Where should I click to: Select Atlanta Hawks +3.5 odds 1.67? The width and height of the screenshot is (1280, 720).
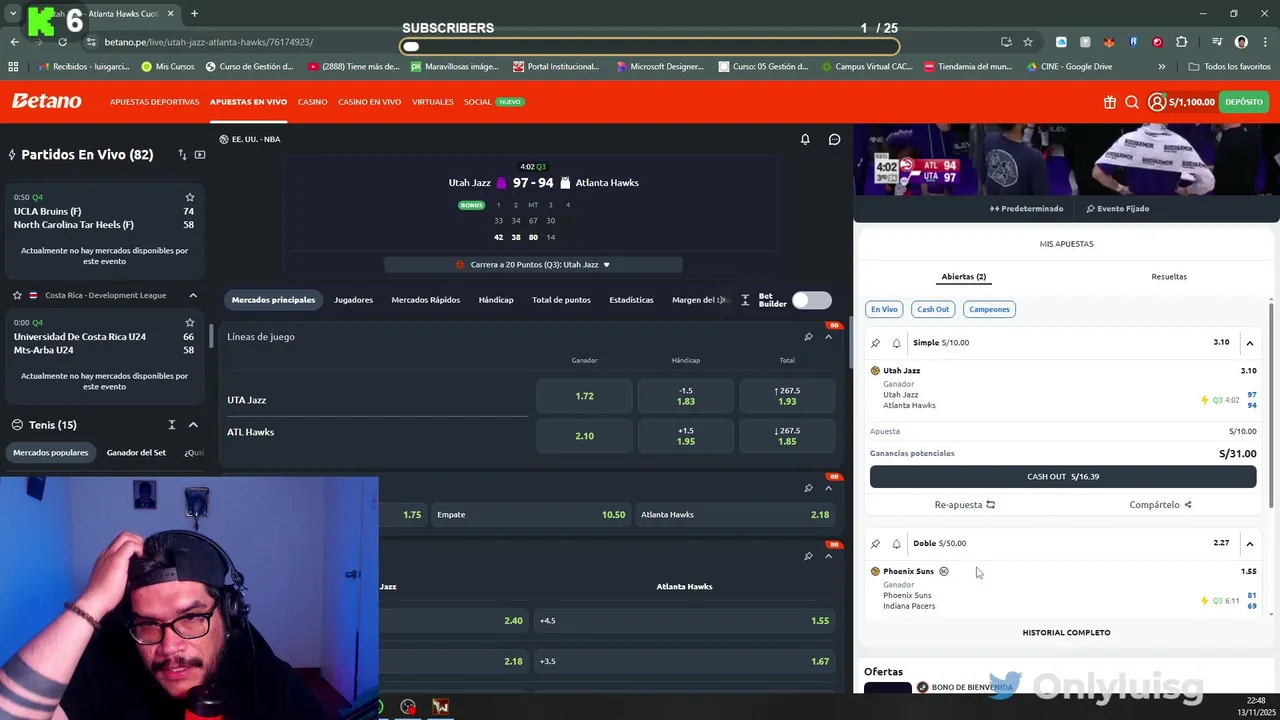[x=684, y=661]
